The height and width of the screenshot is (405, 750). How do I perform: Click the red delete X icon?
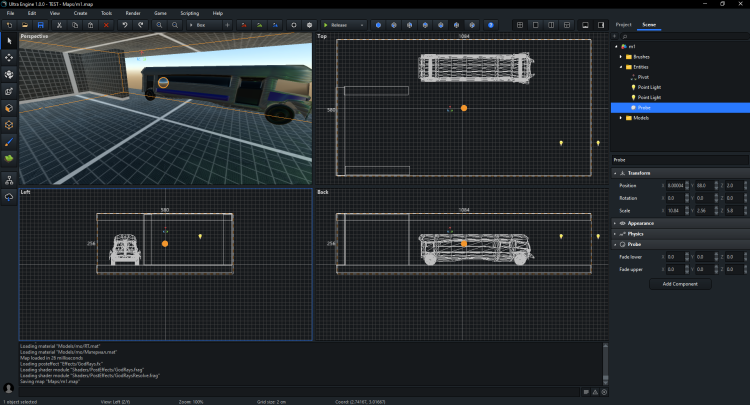[x=108, y=24]
